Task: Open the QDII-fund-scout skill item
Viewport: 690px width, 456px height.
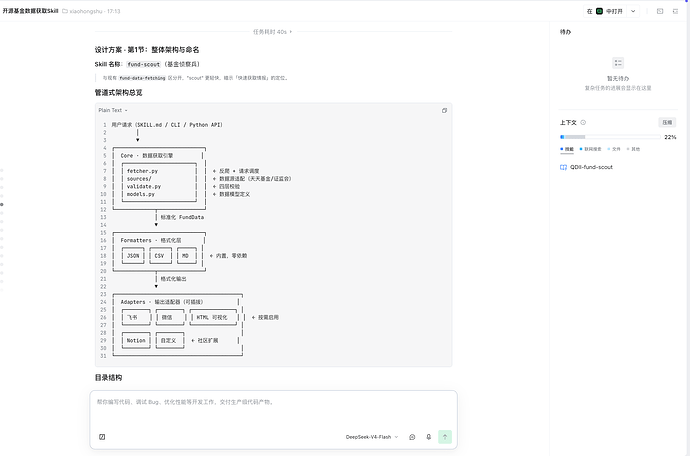Action: tap(586, 167)
